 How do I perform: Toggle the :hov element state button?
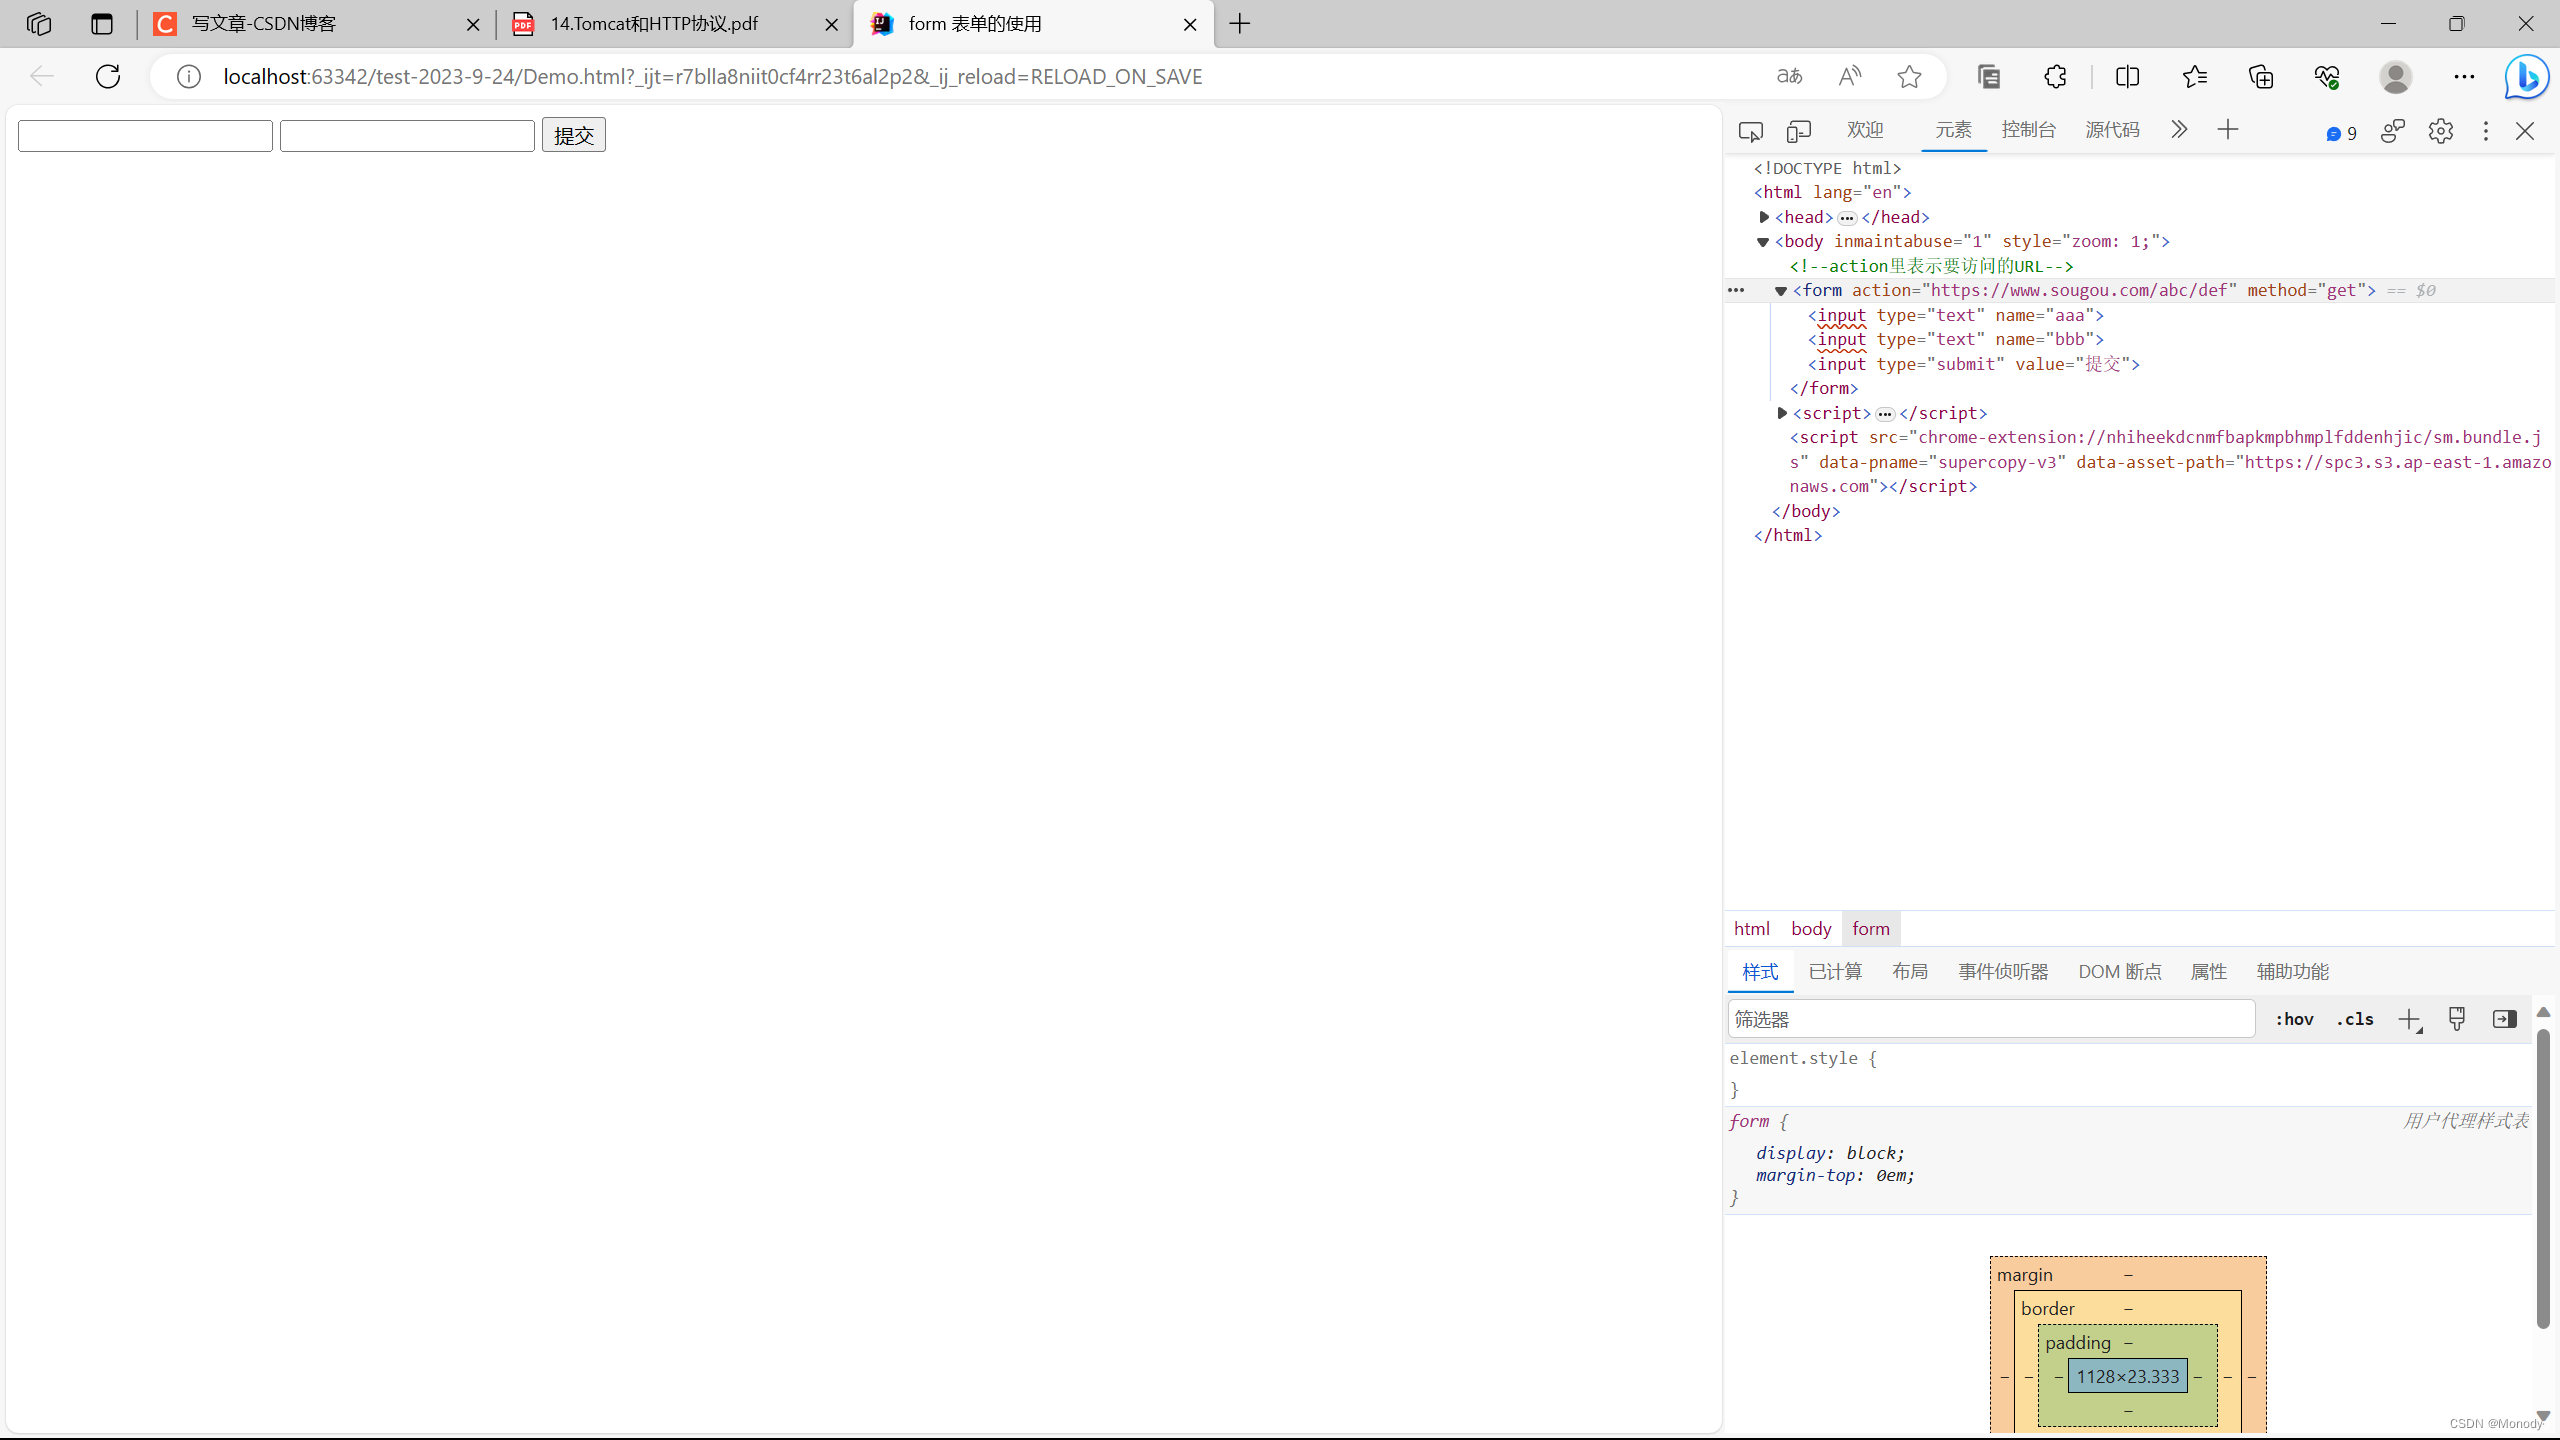[x=2294, y=1019]
